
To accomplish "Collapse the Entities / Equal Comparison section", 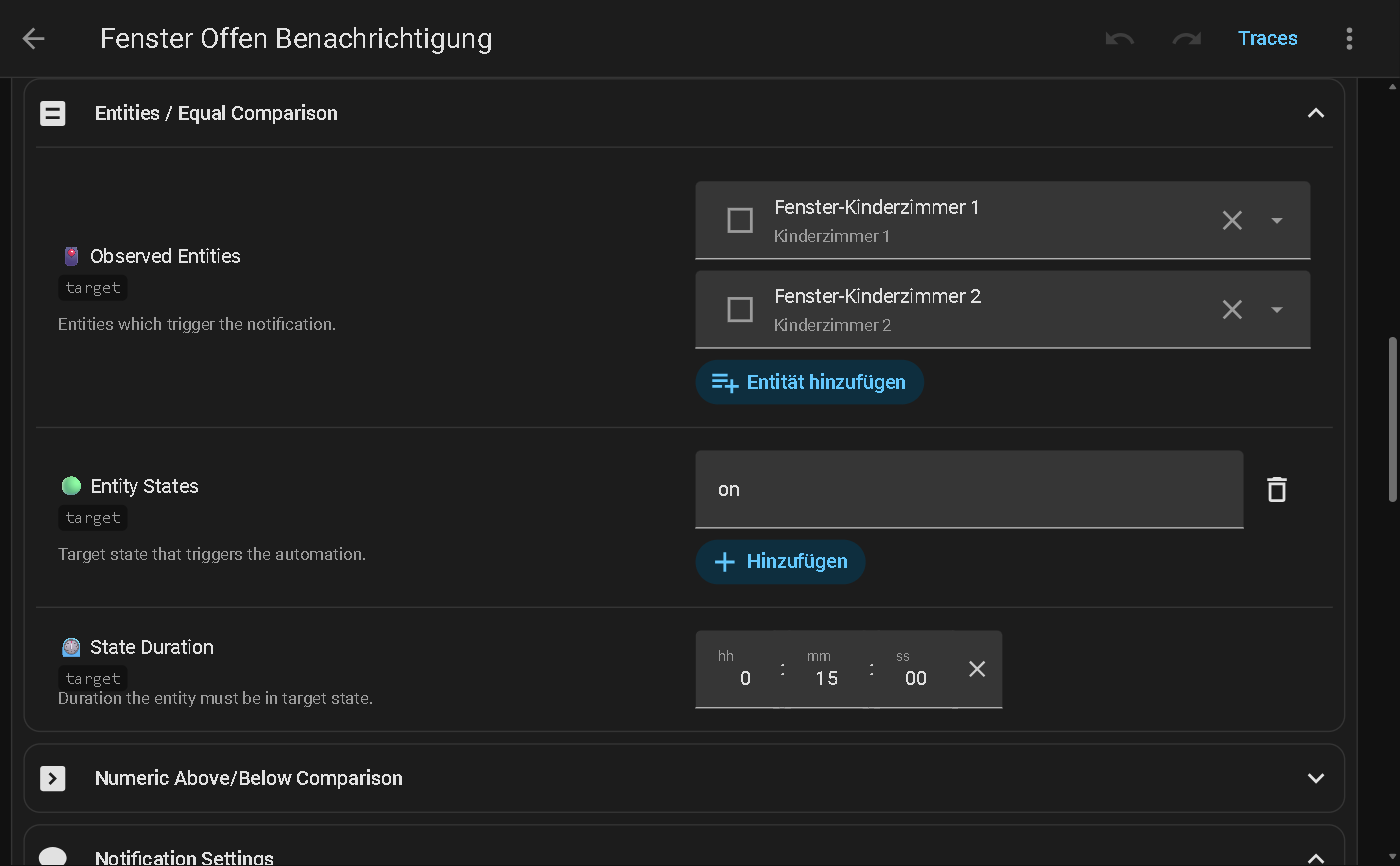I will (x=1316, y=113).
